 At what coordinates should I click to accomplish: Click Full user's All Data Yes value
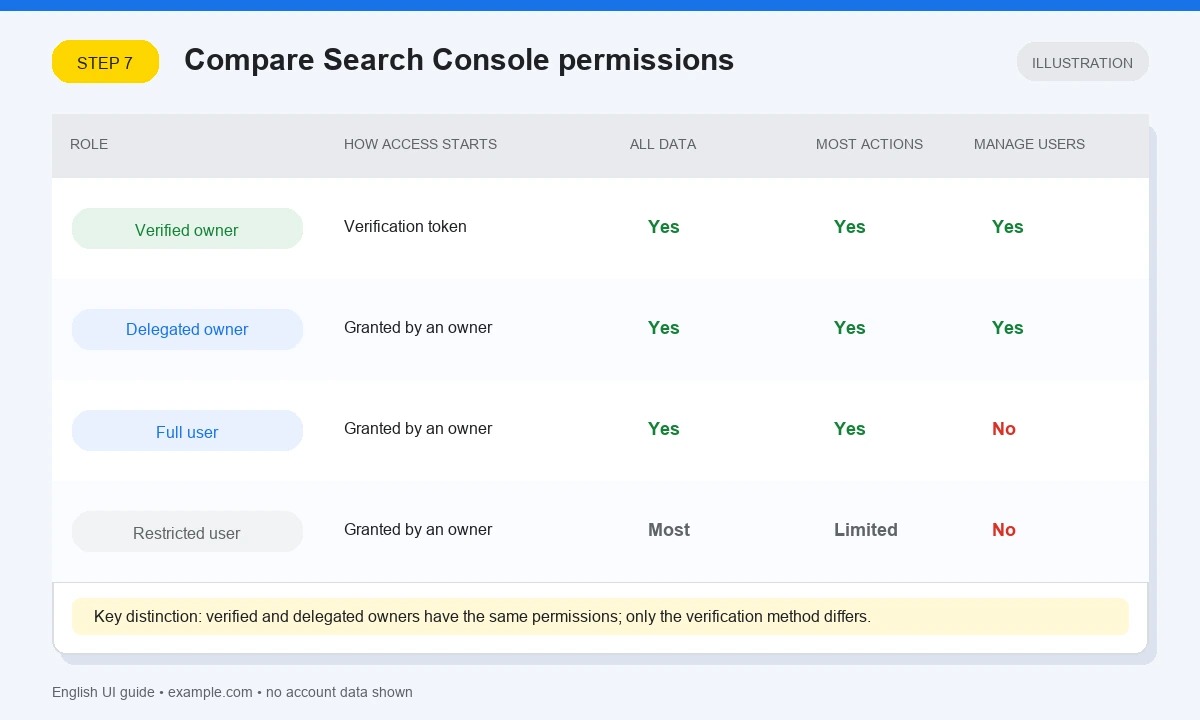coord(663,429)
